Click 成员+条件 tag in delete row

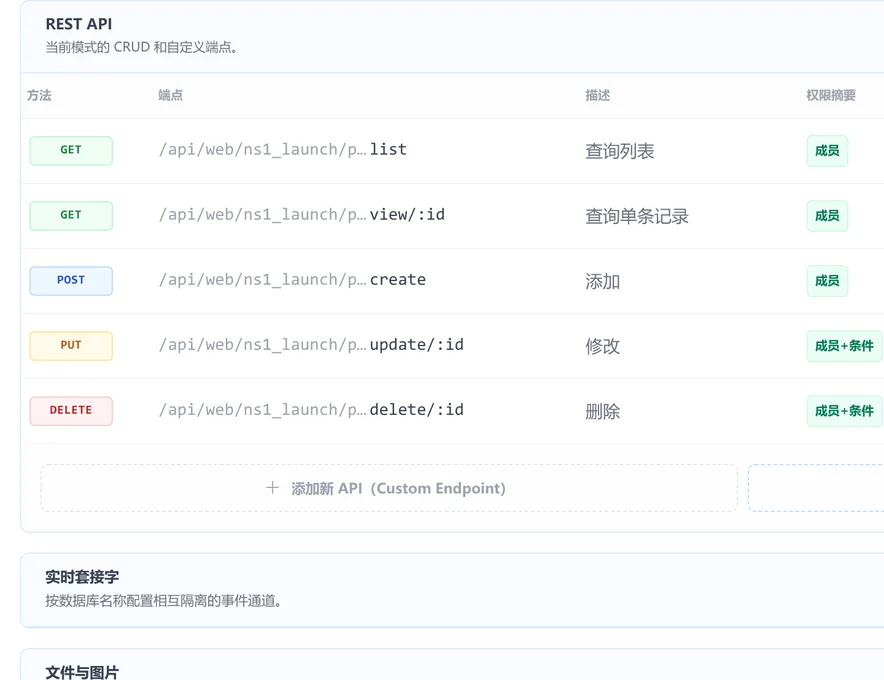click(x=844, y=411)
